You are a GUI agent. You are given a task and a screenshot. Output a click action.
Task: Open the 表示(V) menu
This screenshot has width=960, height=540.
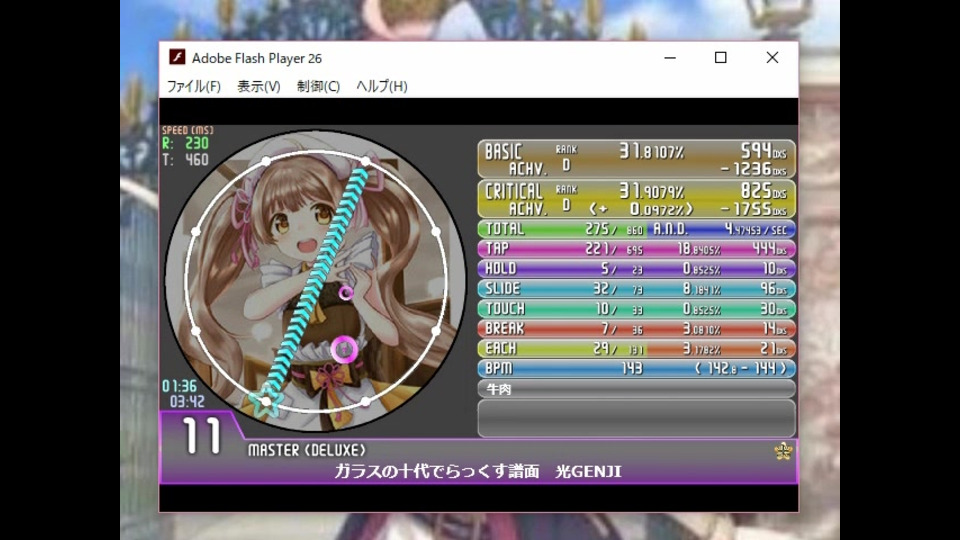(x=258, y=86)
